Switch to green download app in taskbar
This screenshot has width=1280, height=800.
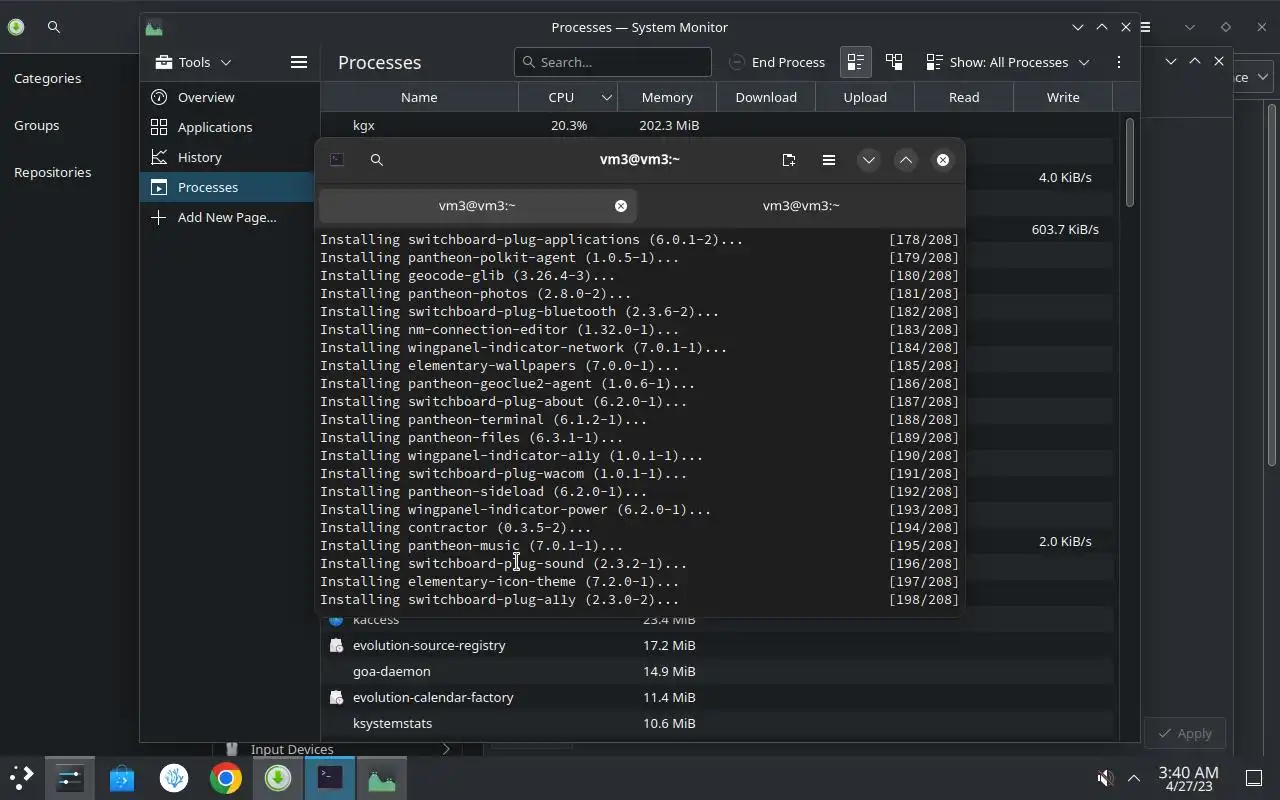[x=278, y=777]
